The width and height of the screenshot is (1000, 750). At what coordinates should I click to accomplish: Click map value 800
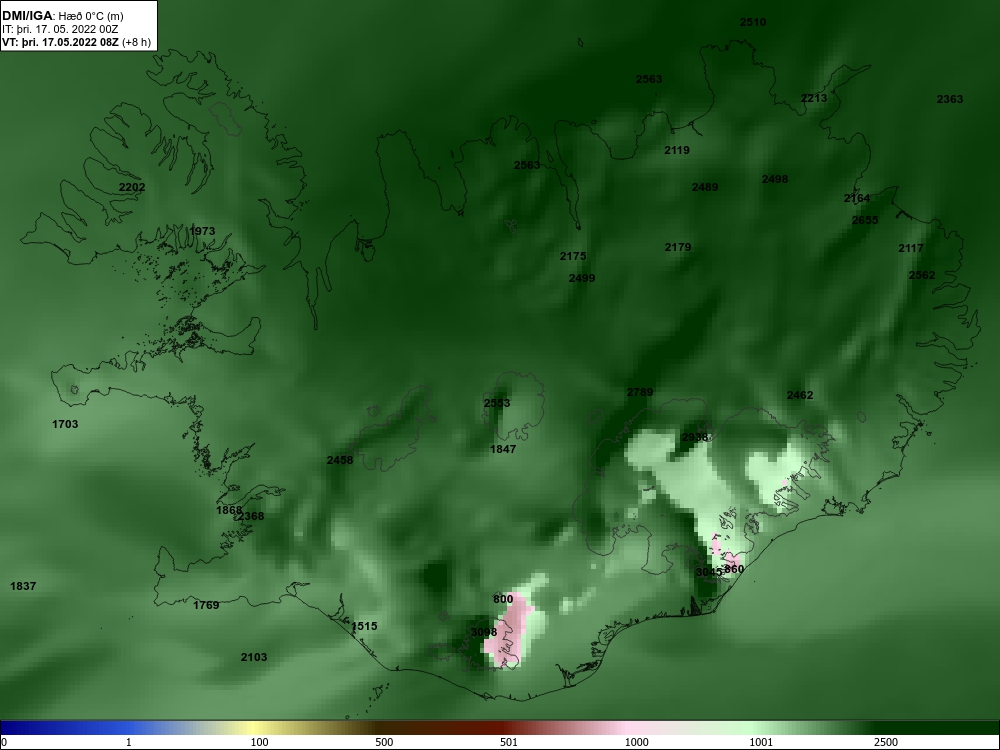[x=503, y=599]
